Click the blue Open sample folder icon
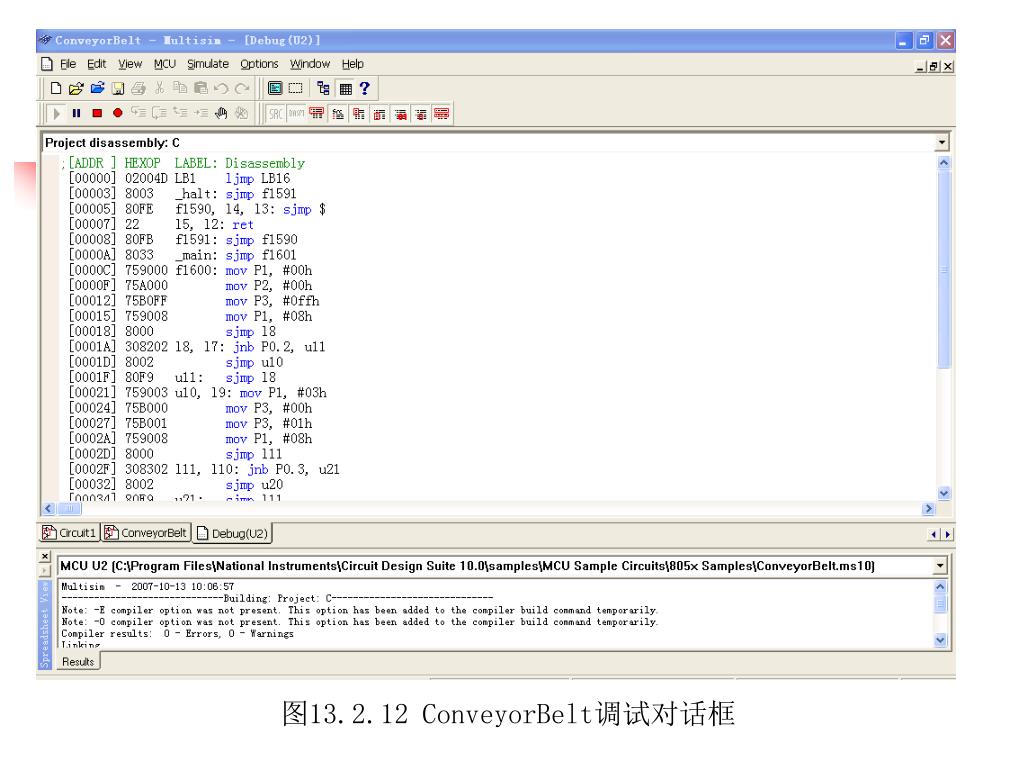1024x768 pixels. [x=97, y=88]
